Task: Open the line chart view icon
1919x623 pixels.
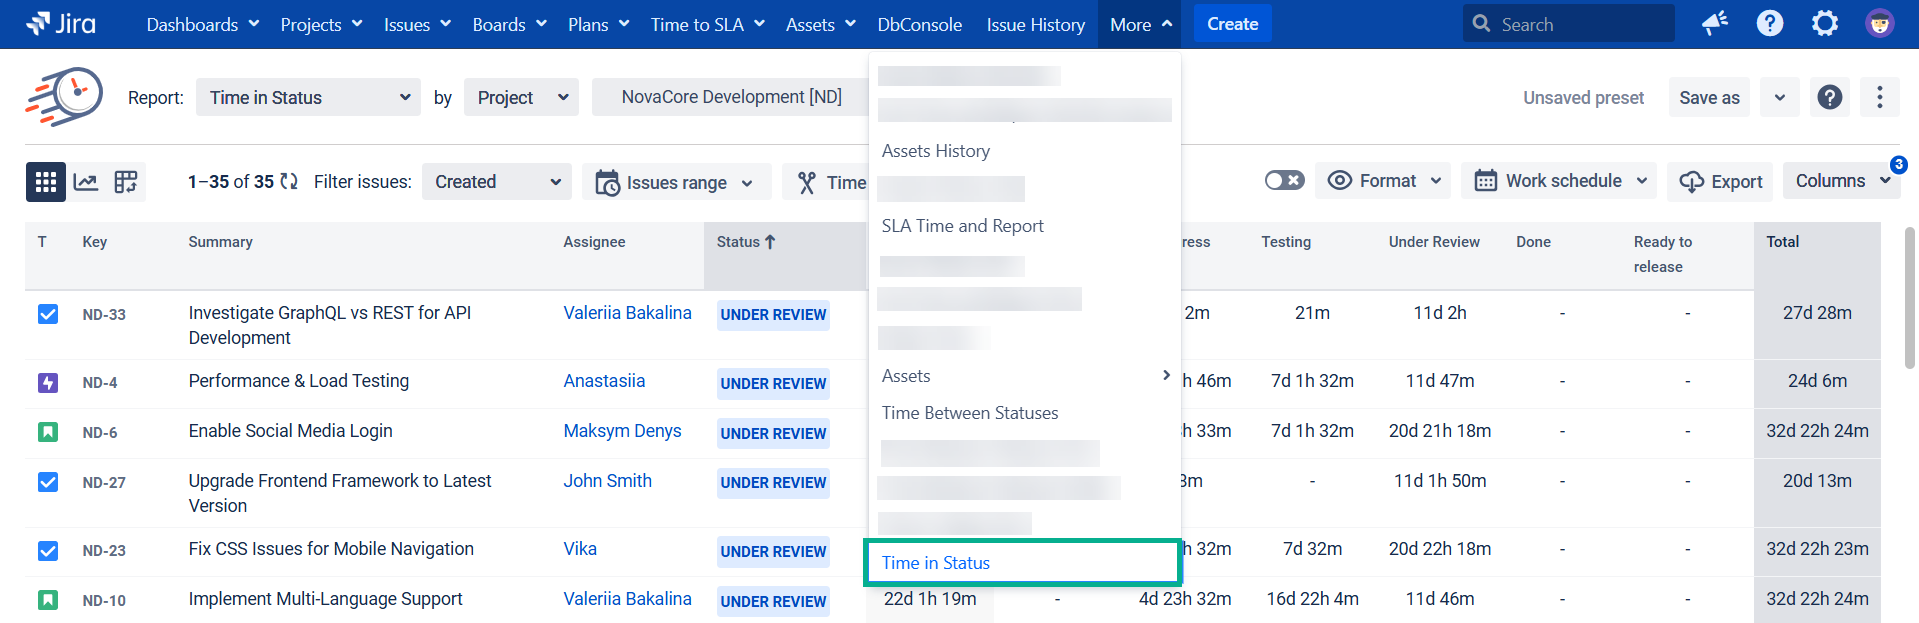Action: coord(86,182)
